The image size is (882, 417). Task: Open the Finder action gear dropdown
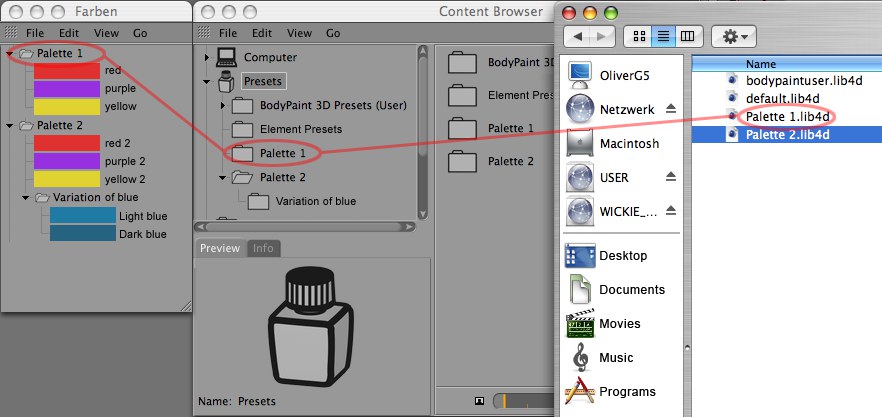pyautogui.click(x=733, y=36)
